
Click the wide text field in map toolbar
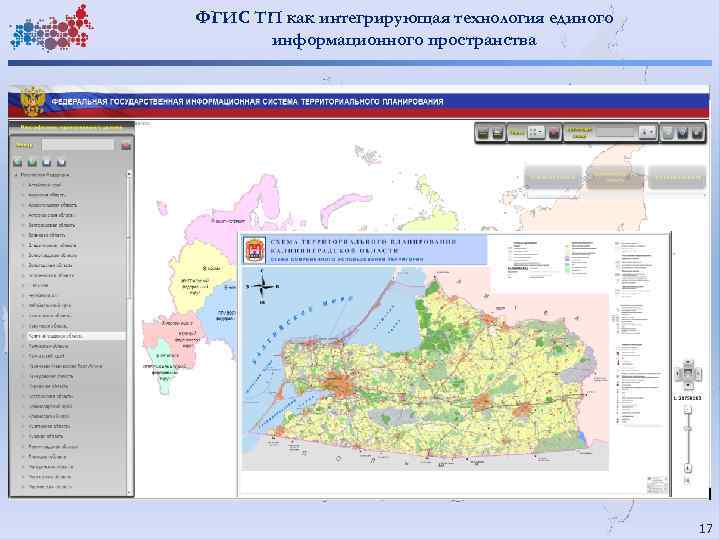[615, 133]
